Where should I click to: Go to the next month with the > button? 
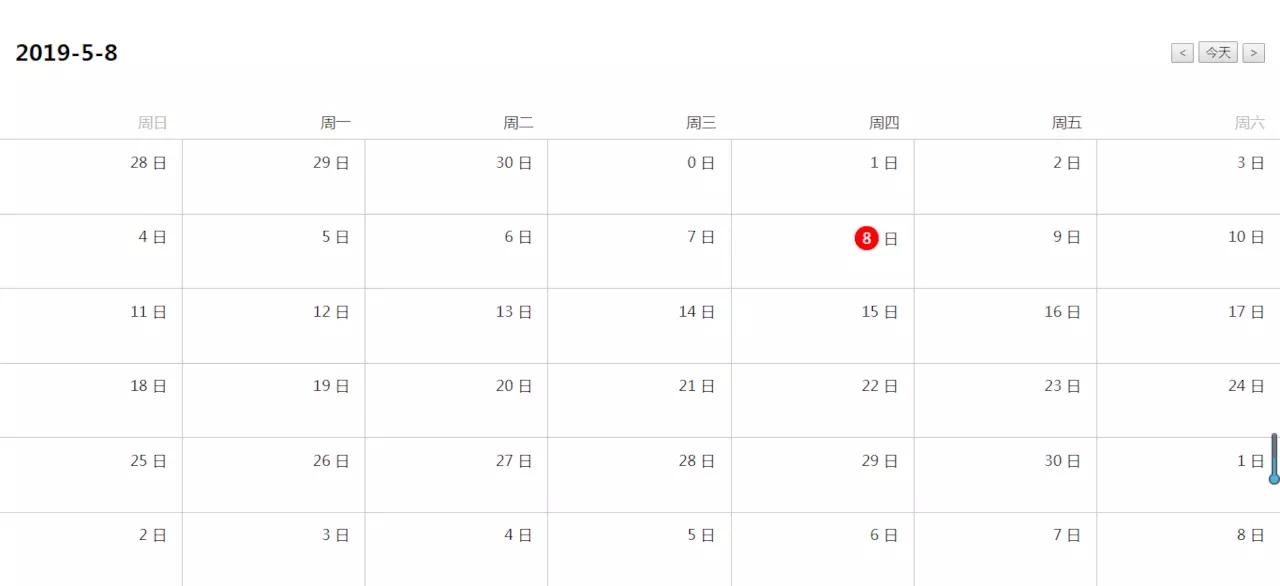[x=1253, y=53]
